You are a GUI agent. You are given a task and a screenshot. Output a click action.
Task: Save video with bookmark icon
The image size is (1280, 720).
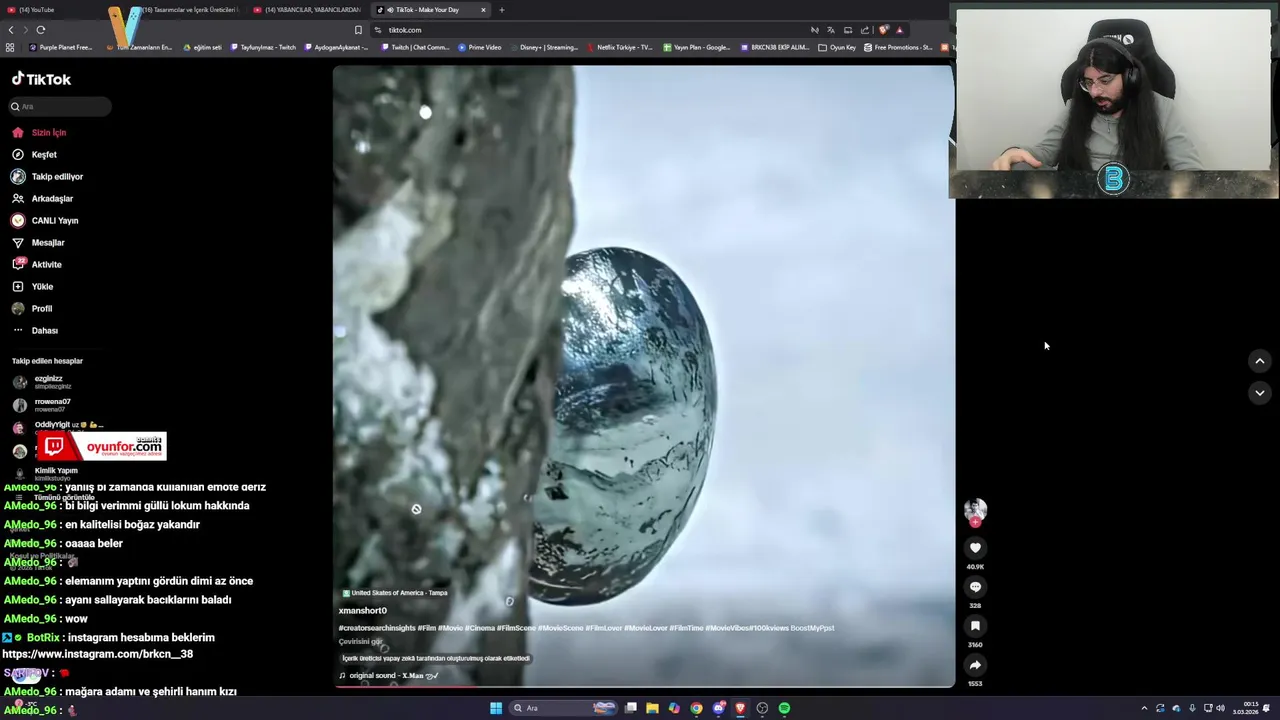[x=975, y=626]
